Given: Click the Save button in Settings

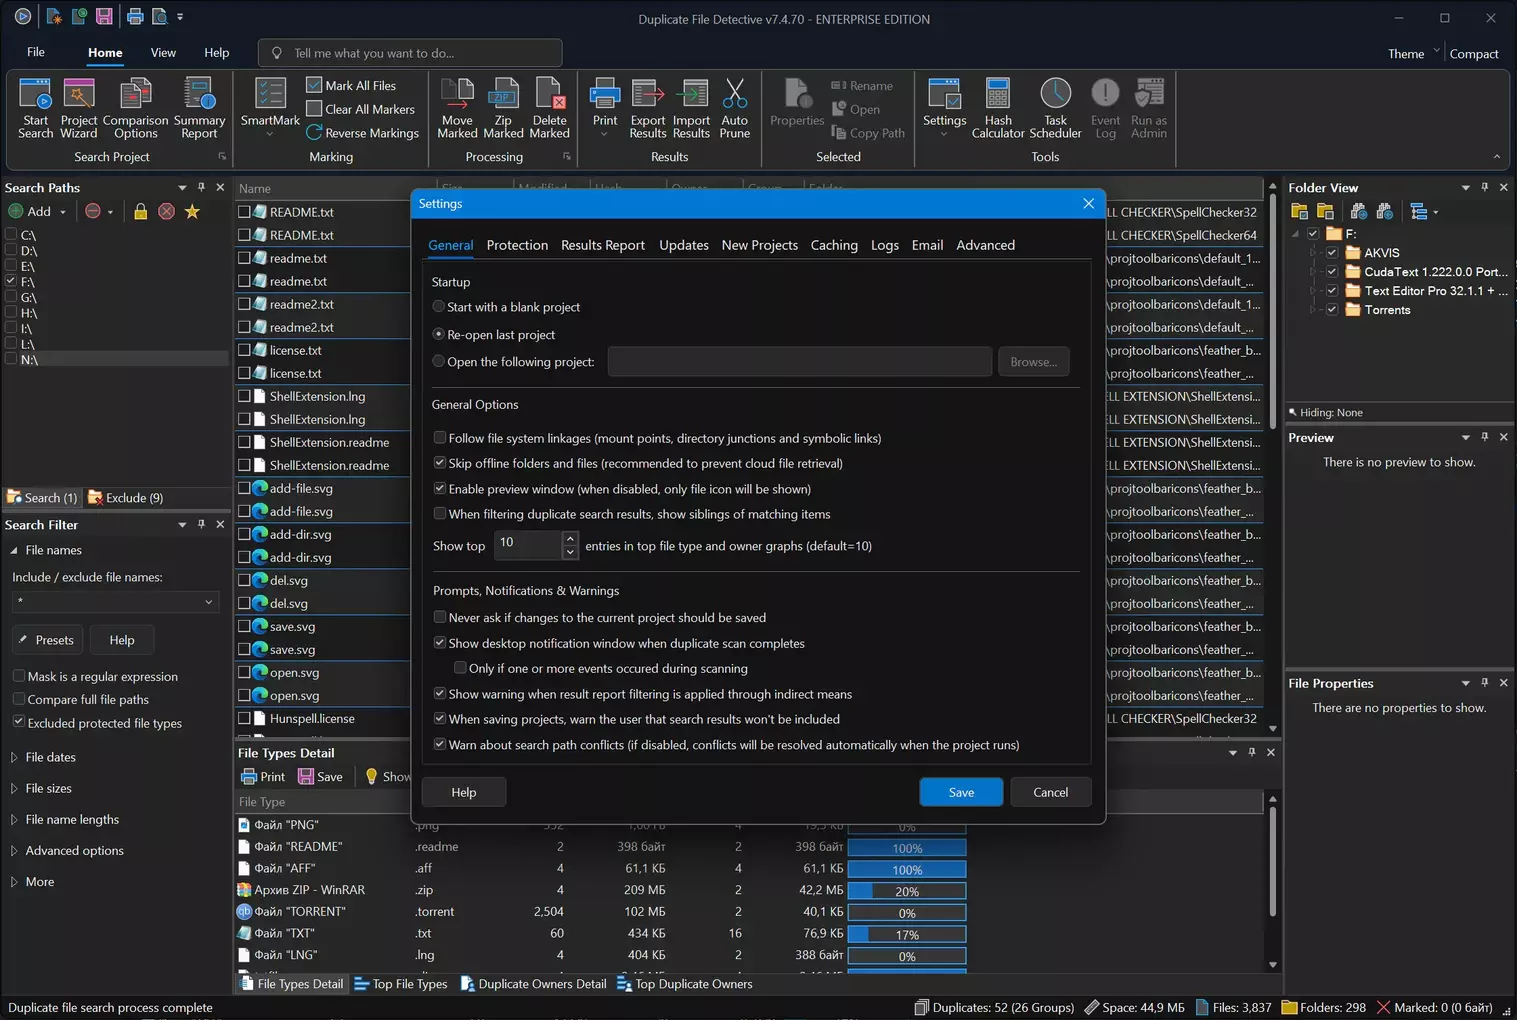Looking at the screenshot, I should tap(961, 792).
